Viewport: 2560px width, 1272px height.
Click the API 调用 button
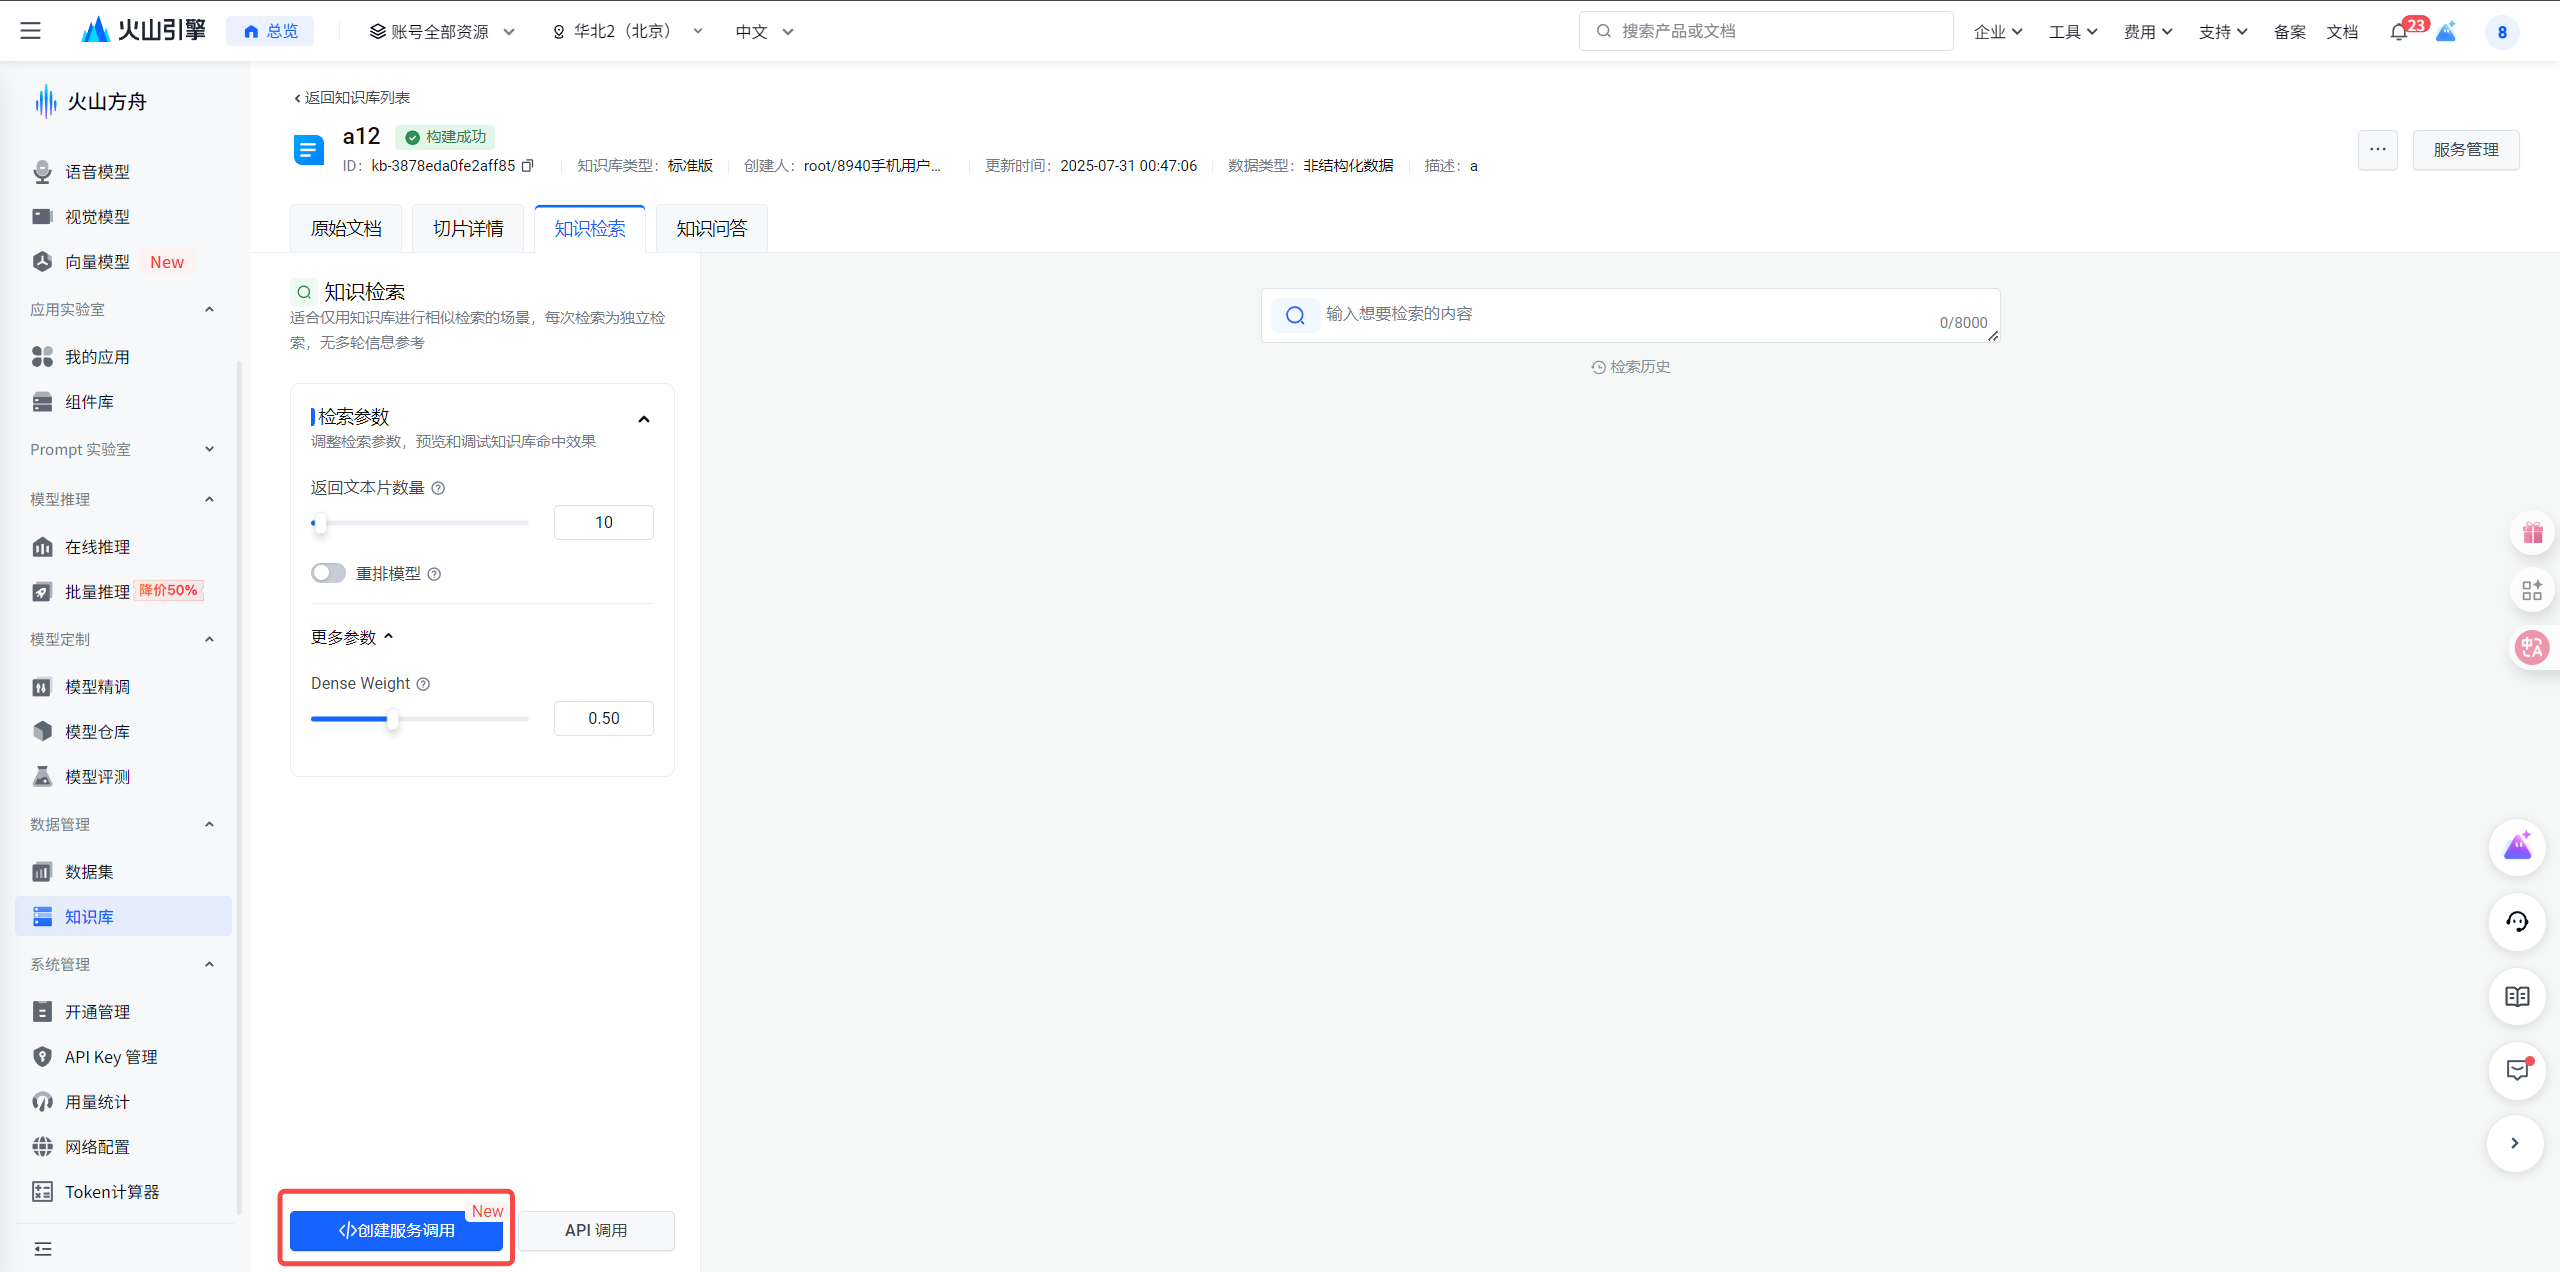pyautogui.click(x=596, y=1231)
